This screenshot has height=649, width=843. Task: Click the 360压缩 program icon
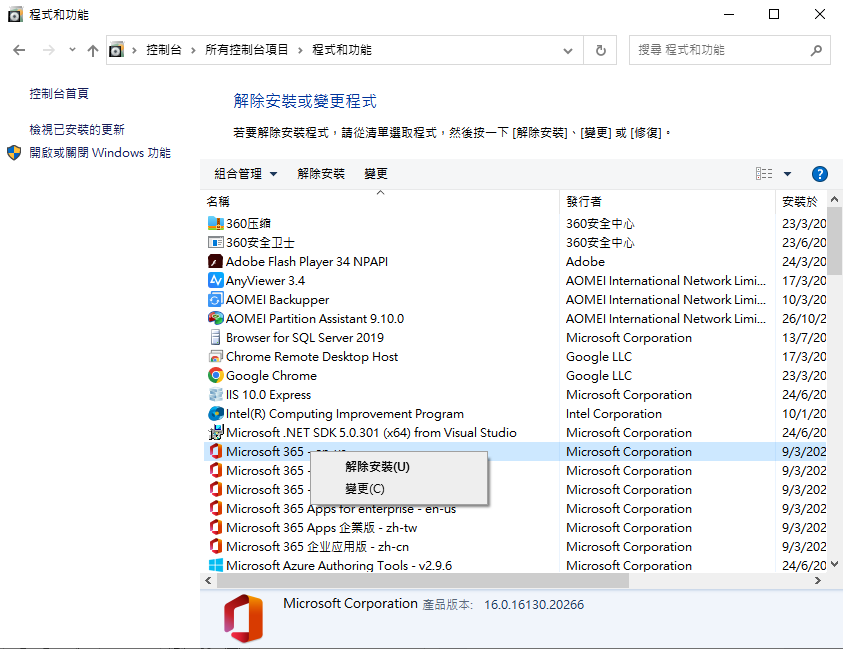(x=216, y=223)
